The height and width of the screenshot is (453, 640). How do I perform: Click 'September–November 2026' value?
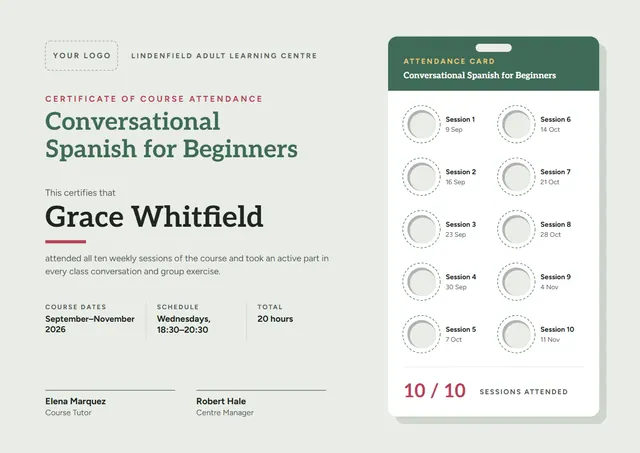coord(90,324)
